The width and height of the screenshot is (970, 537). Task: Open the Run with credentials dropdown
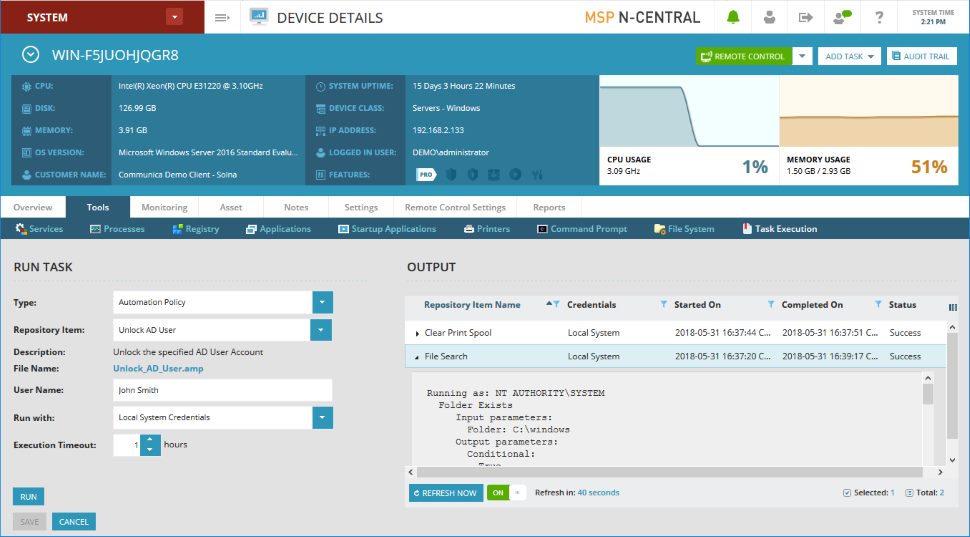tap(322, 418)
